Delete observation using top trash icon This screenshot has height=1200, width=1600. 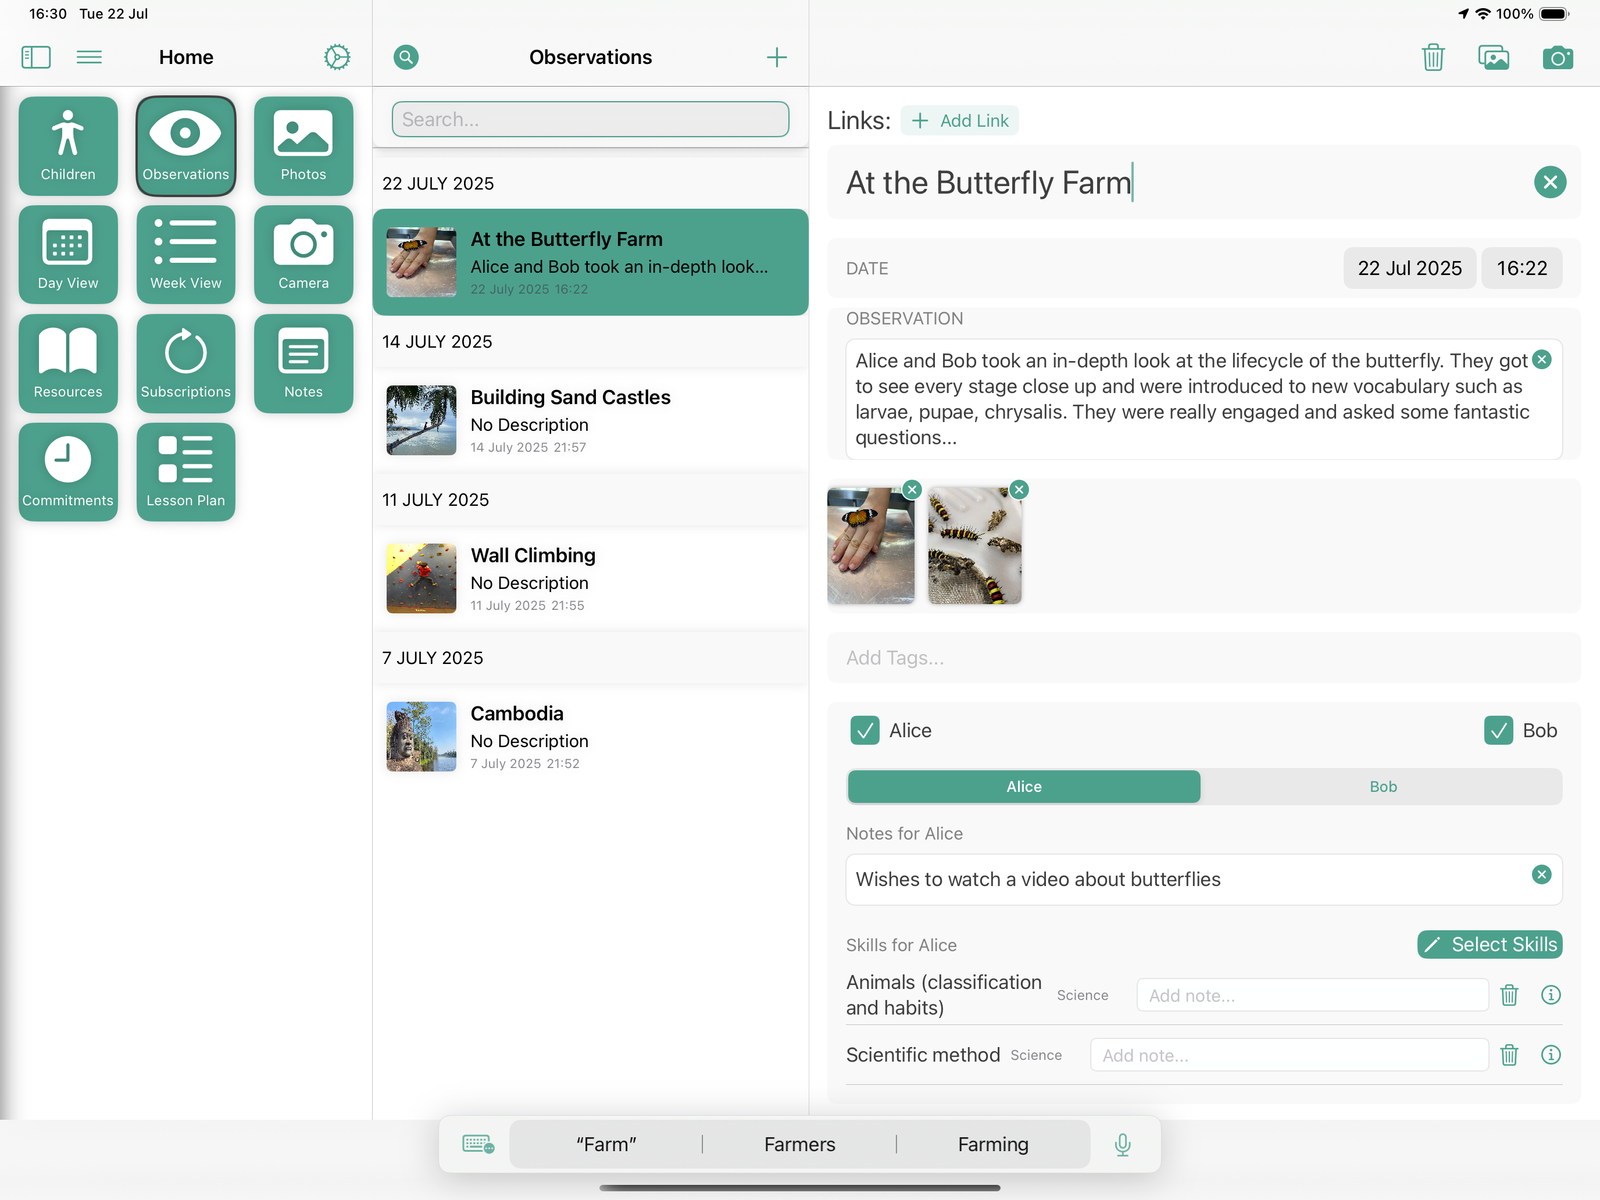[x=1433, y=58]
